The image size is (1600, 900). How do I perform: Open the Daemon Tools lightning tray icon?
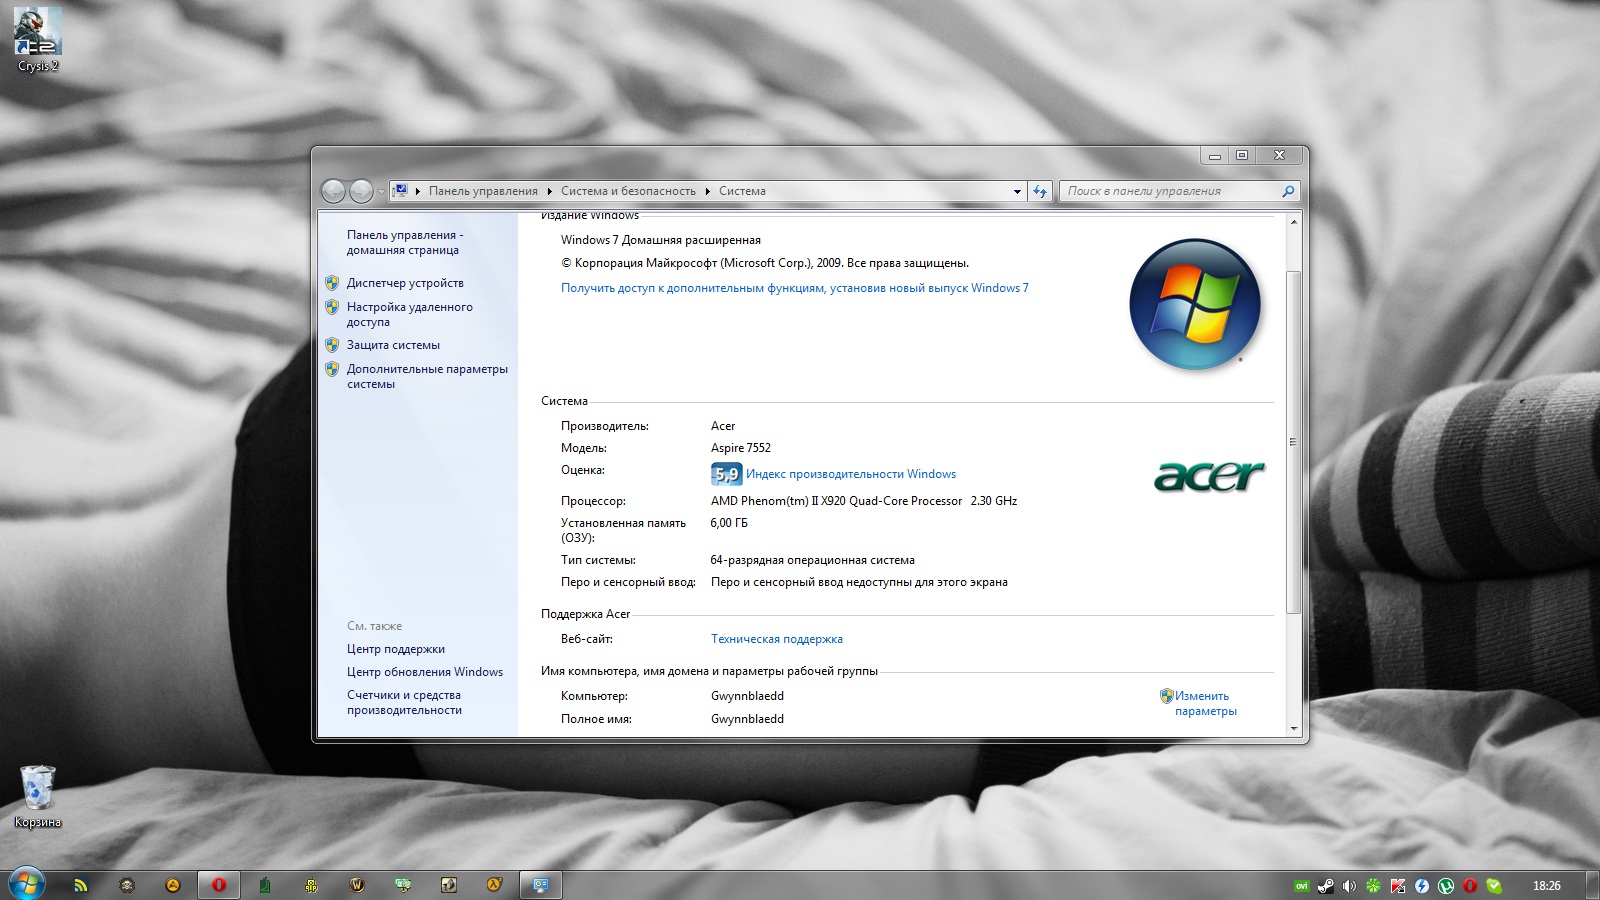pos(1422,886)
